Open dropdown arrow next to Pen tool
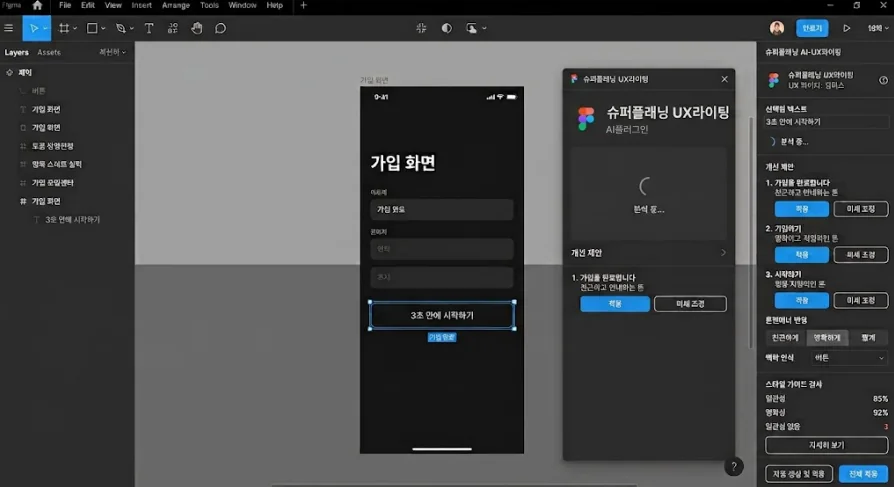The image size is (894, 487). [x=132, y=29]
